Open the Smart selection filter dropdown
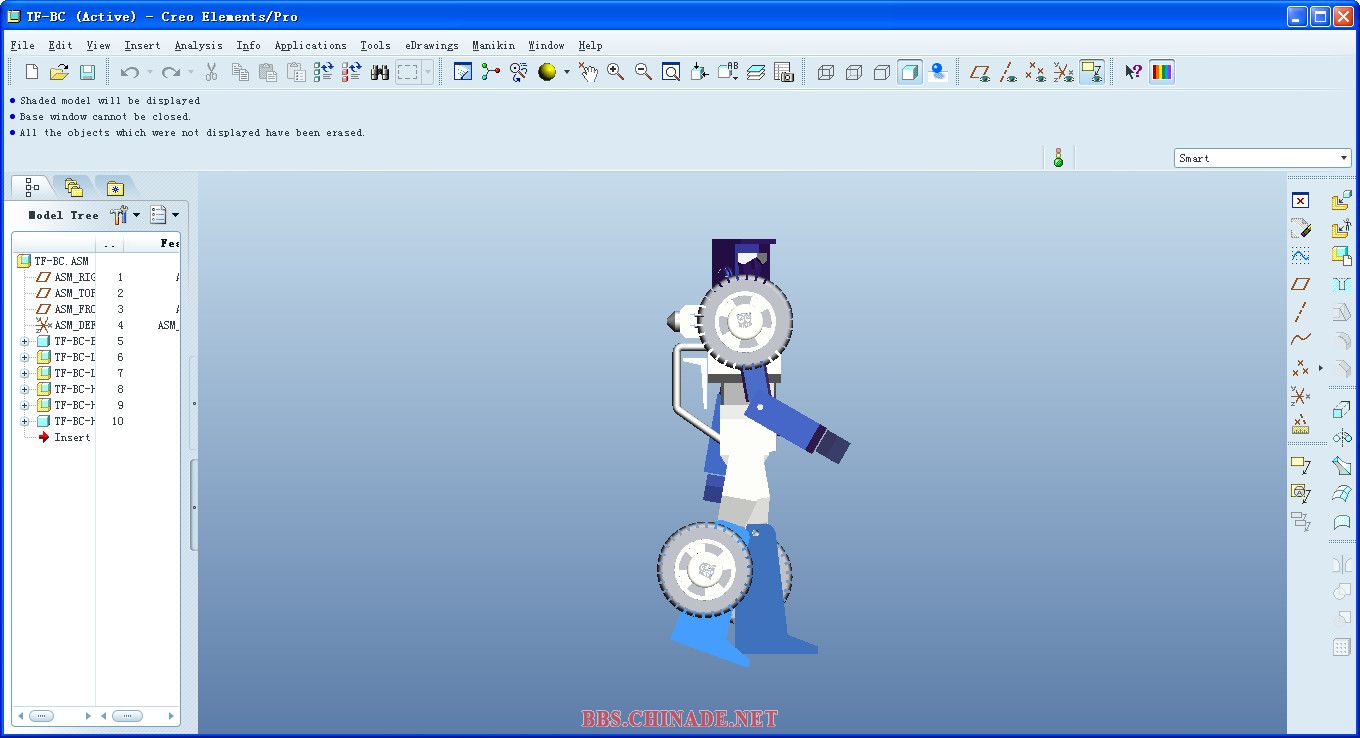This screenshot has height=738, width=1360. coord(1262,158)
